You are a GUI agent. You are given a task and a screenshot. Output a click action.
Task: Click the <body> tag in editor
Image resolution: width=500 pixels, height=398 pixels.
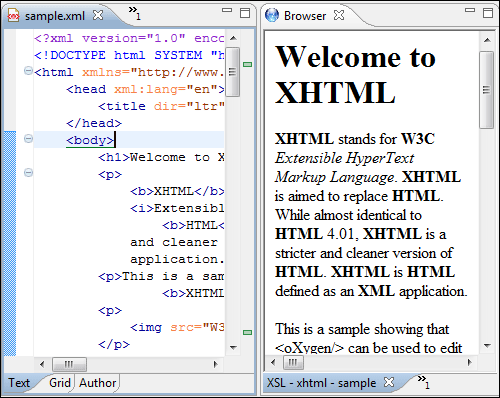point(90,140)
